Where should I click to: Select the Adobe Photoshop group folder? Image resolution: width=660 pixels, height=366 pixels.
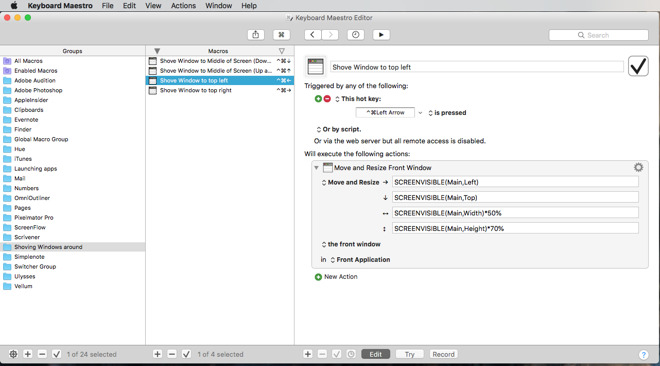[72, 90]
